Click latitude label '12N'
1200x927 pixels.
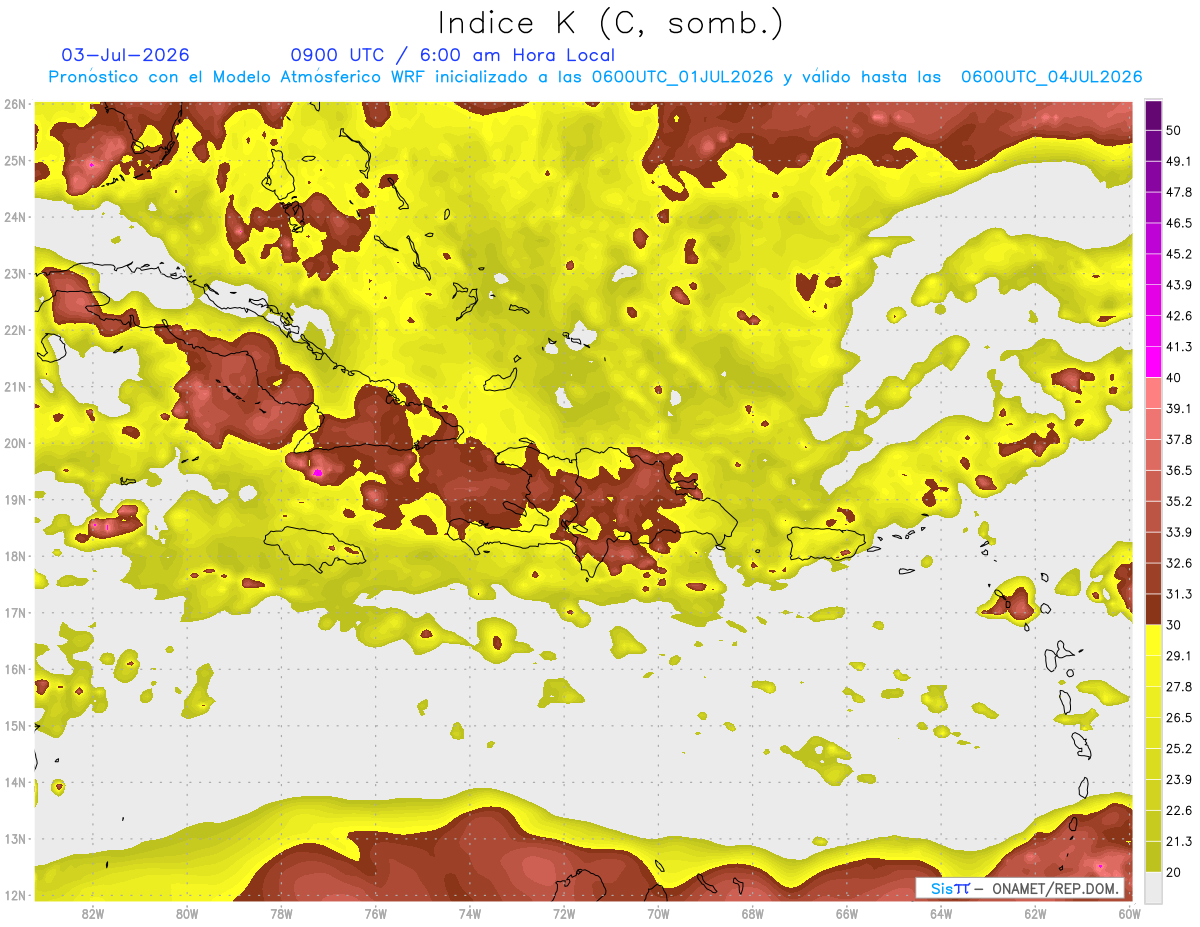[16, 895]
